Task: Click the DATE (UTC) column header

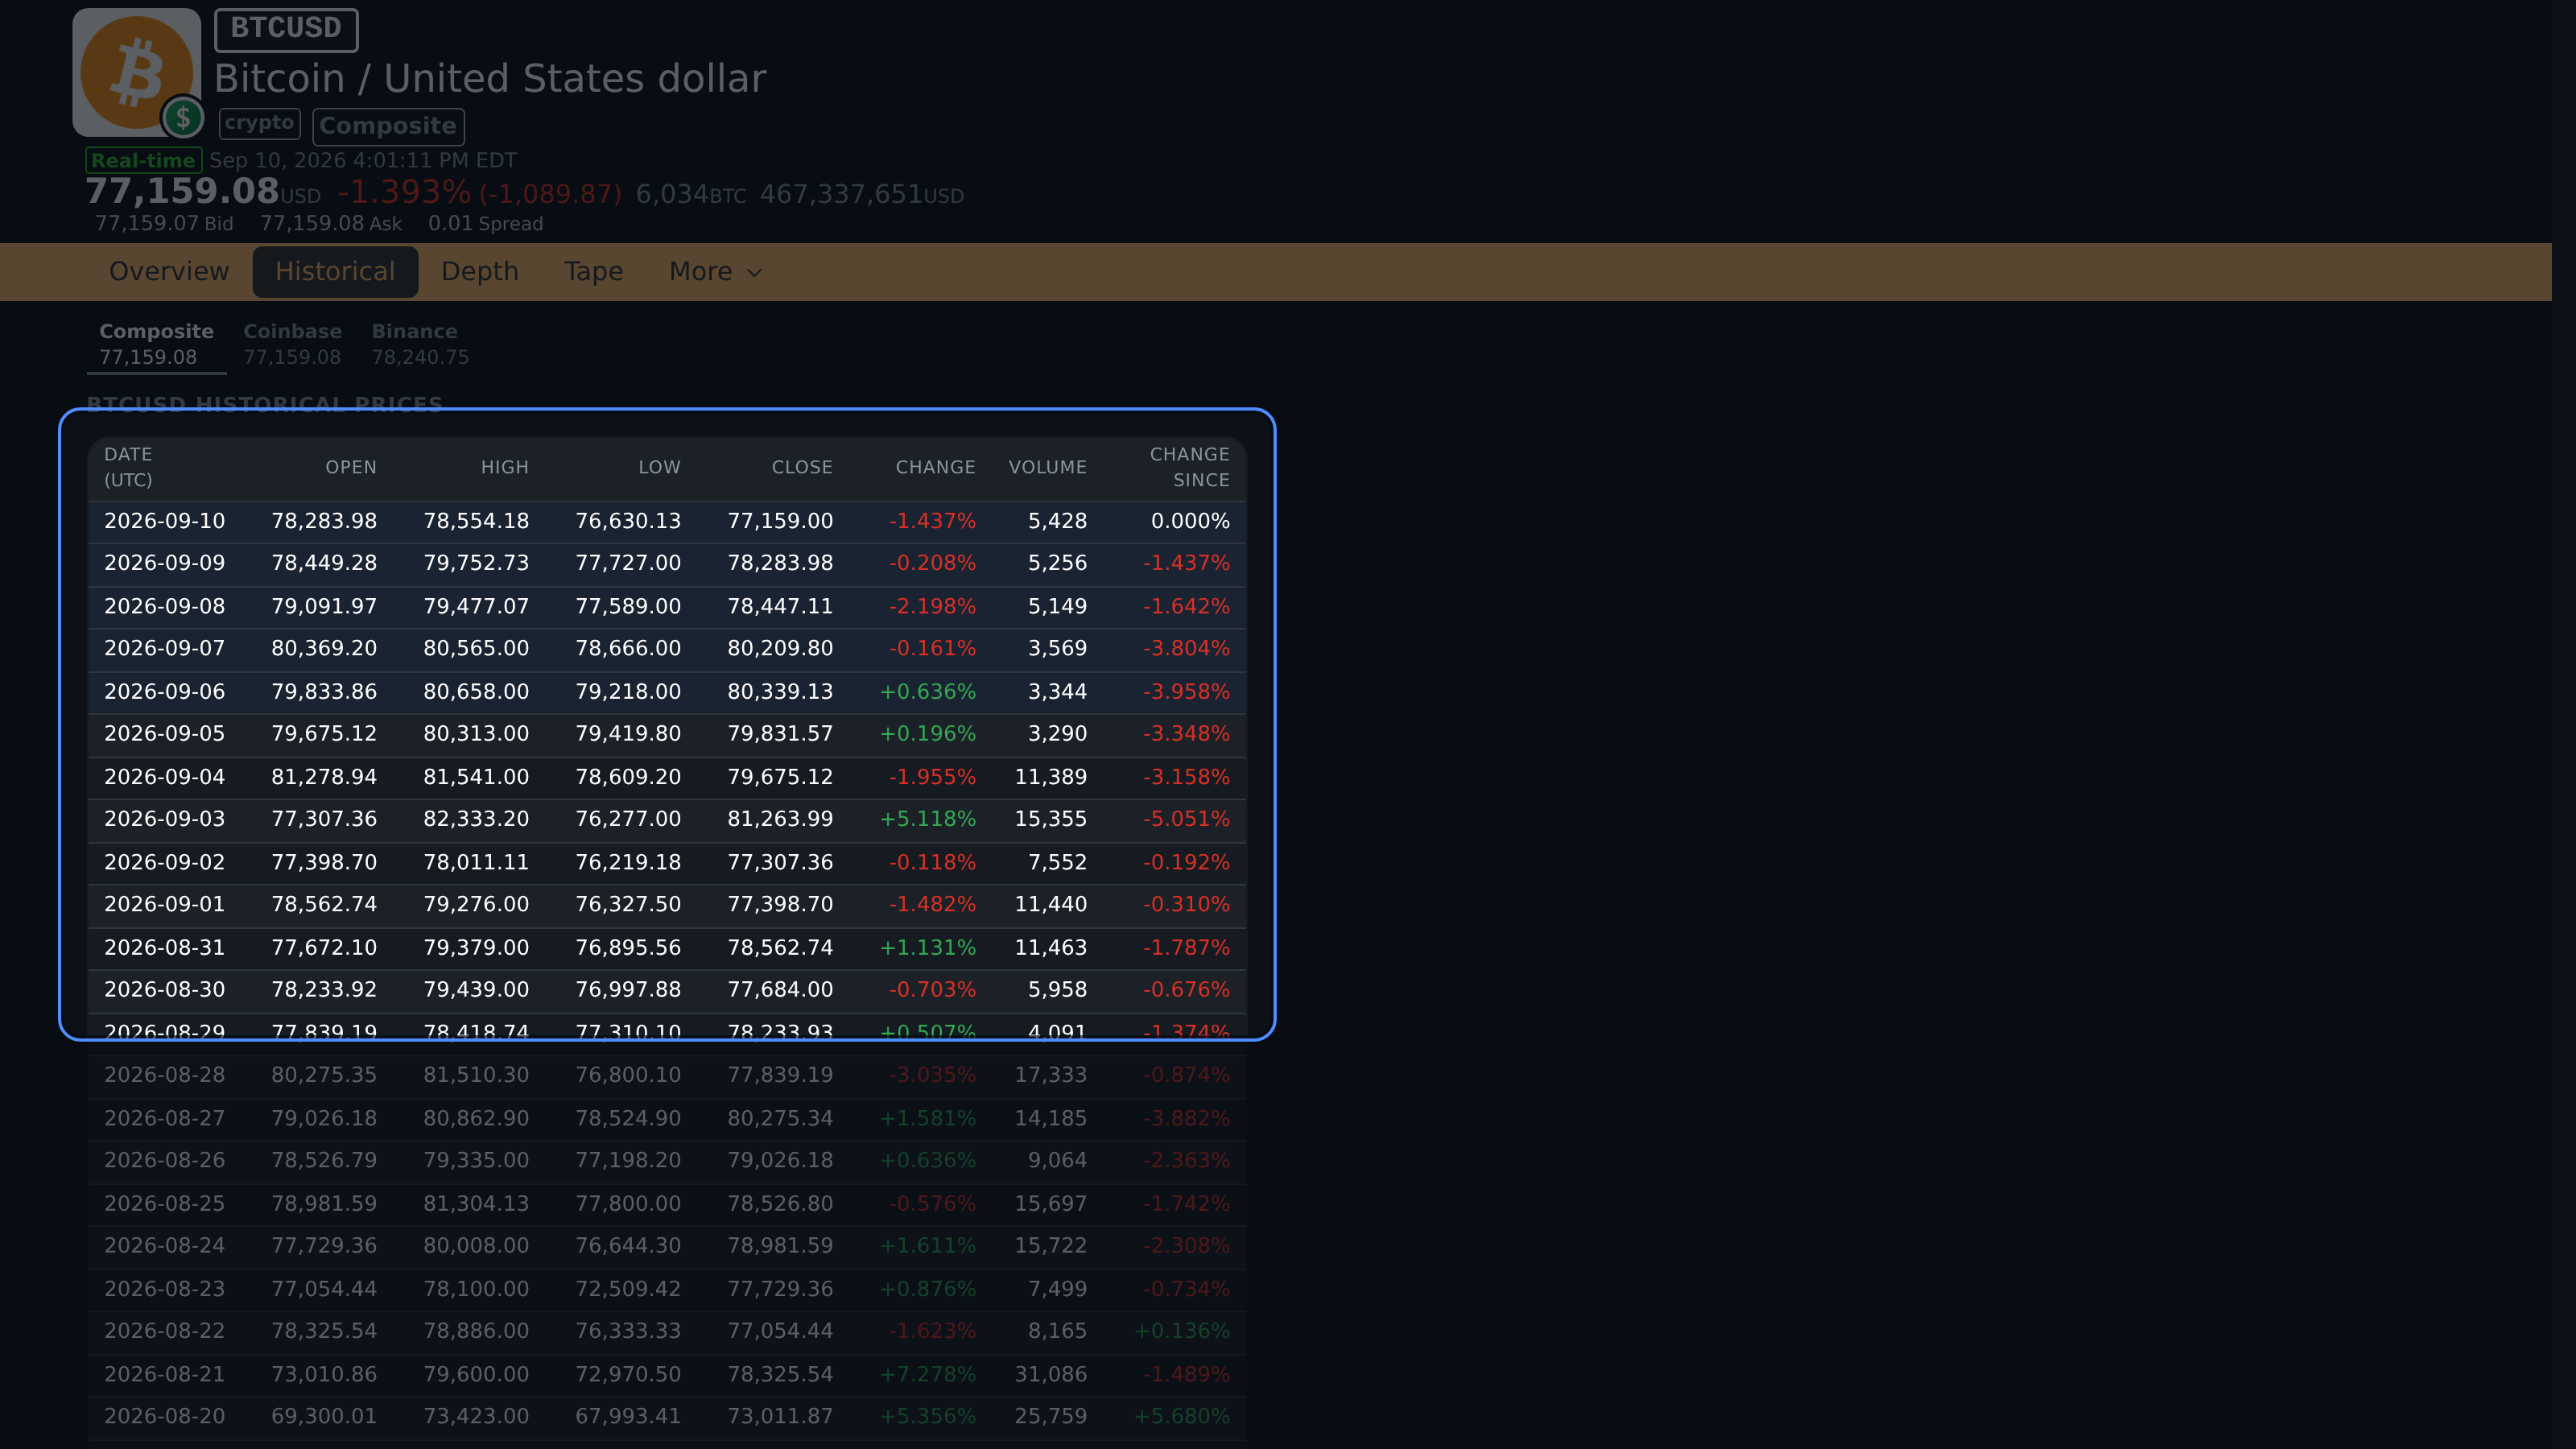Action: pos(128,467)
